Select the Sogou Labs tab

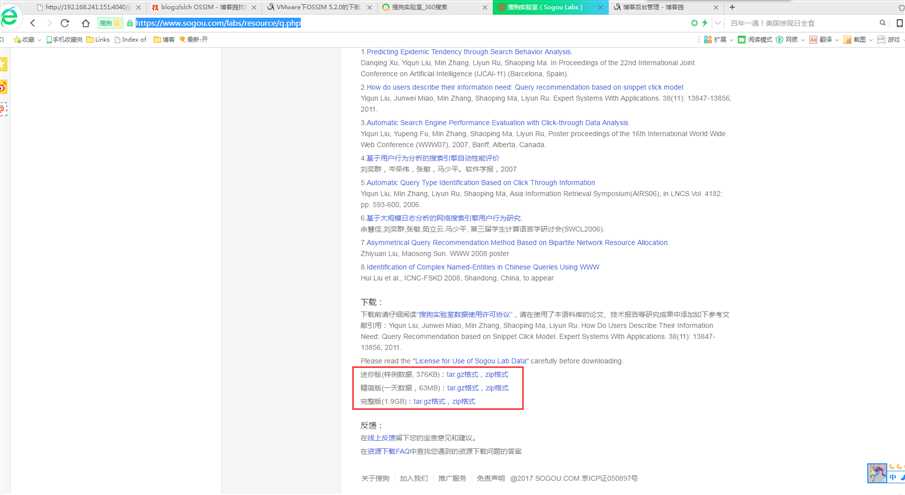pos(549,8)
